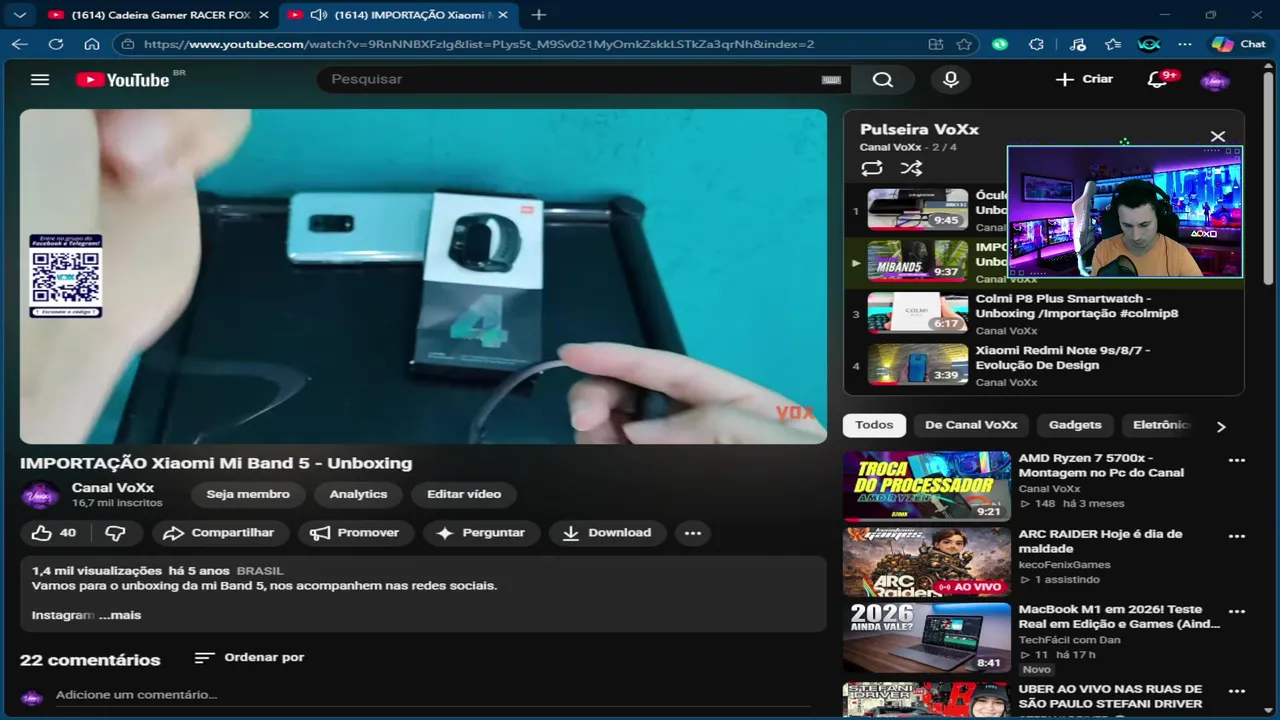Expand the description with ...mais
The width and height of the screenshot is (1280, 720).
[120, 615]
